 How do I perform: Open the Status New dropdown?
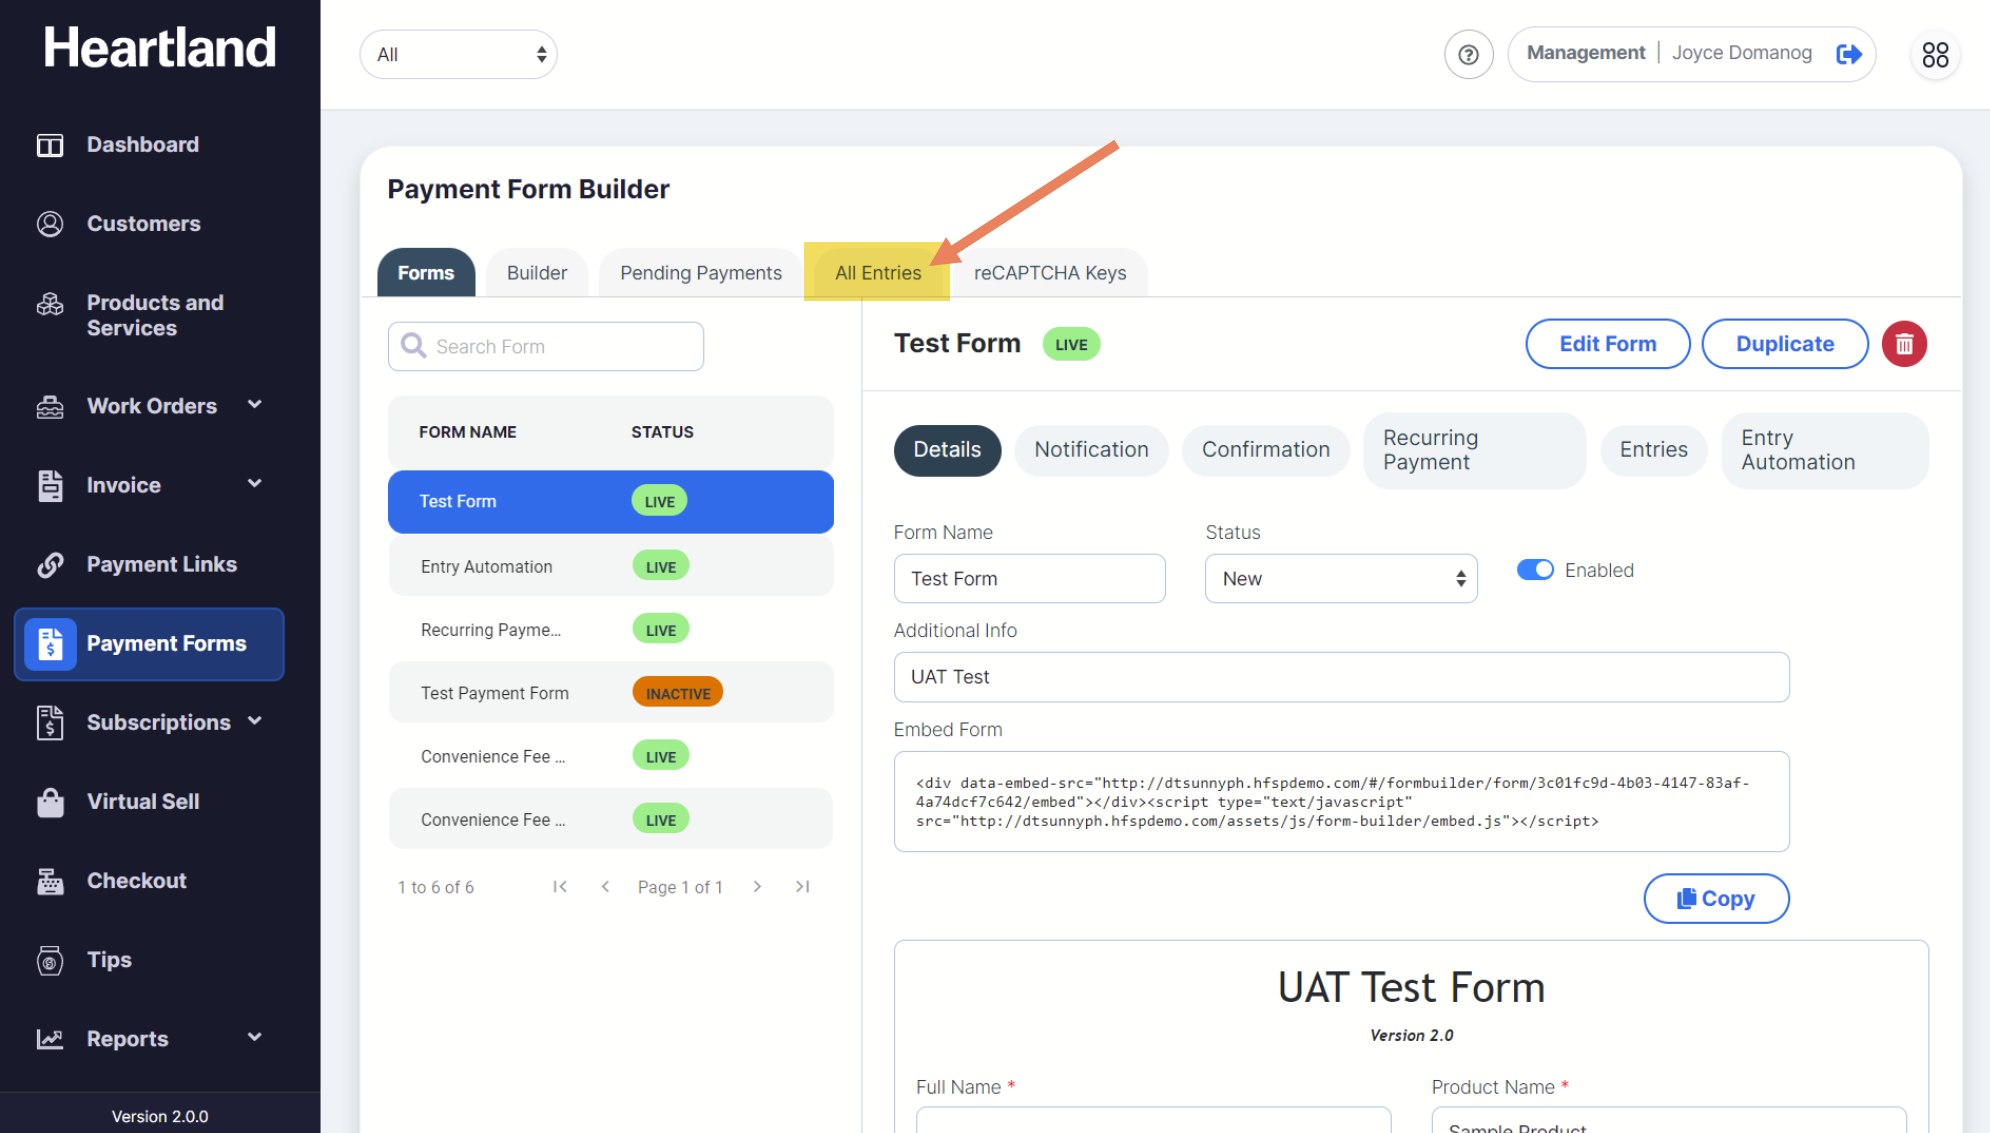click(1341, 578)
